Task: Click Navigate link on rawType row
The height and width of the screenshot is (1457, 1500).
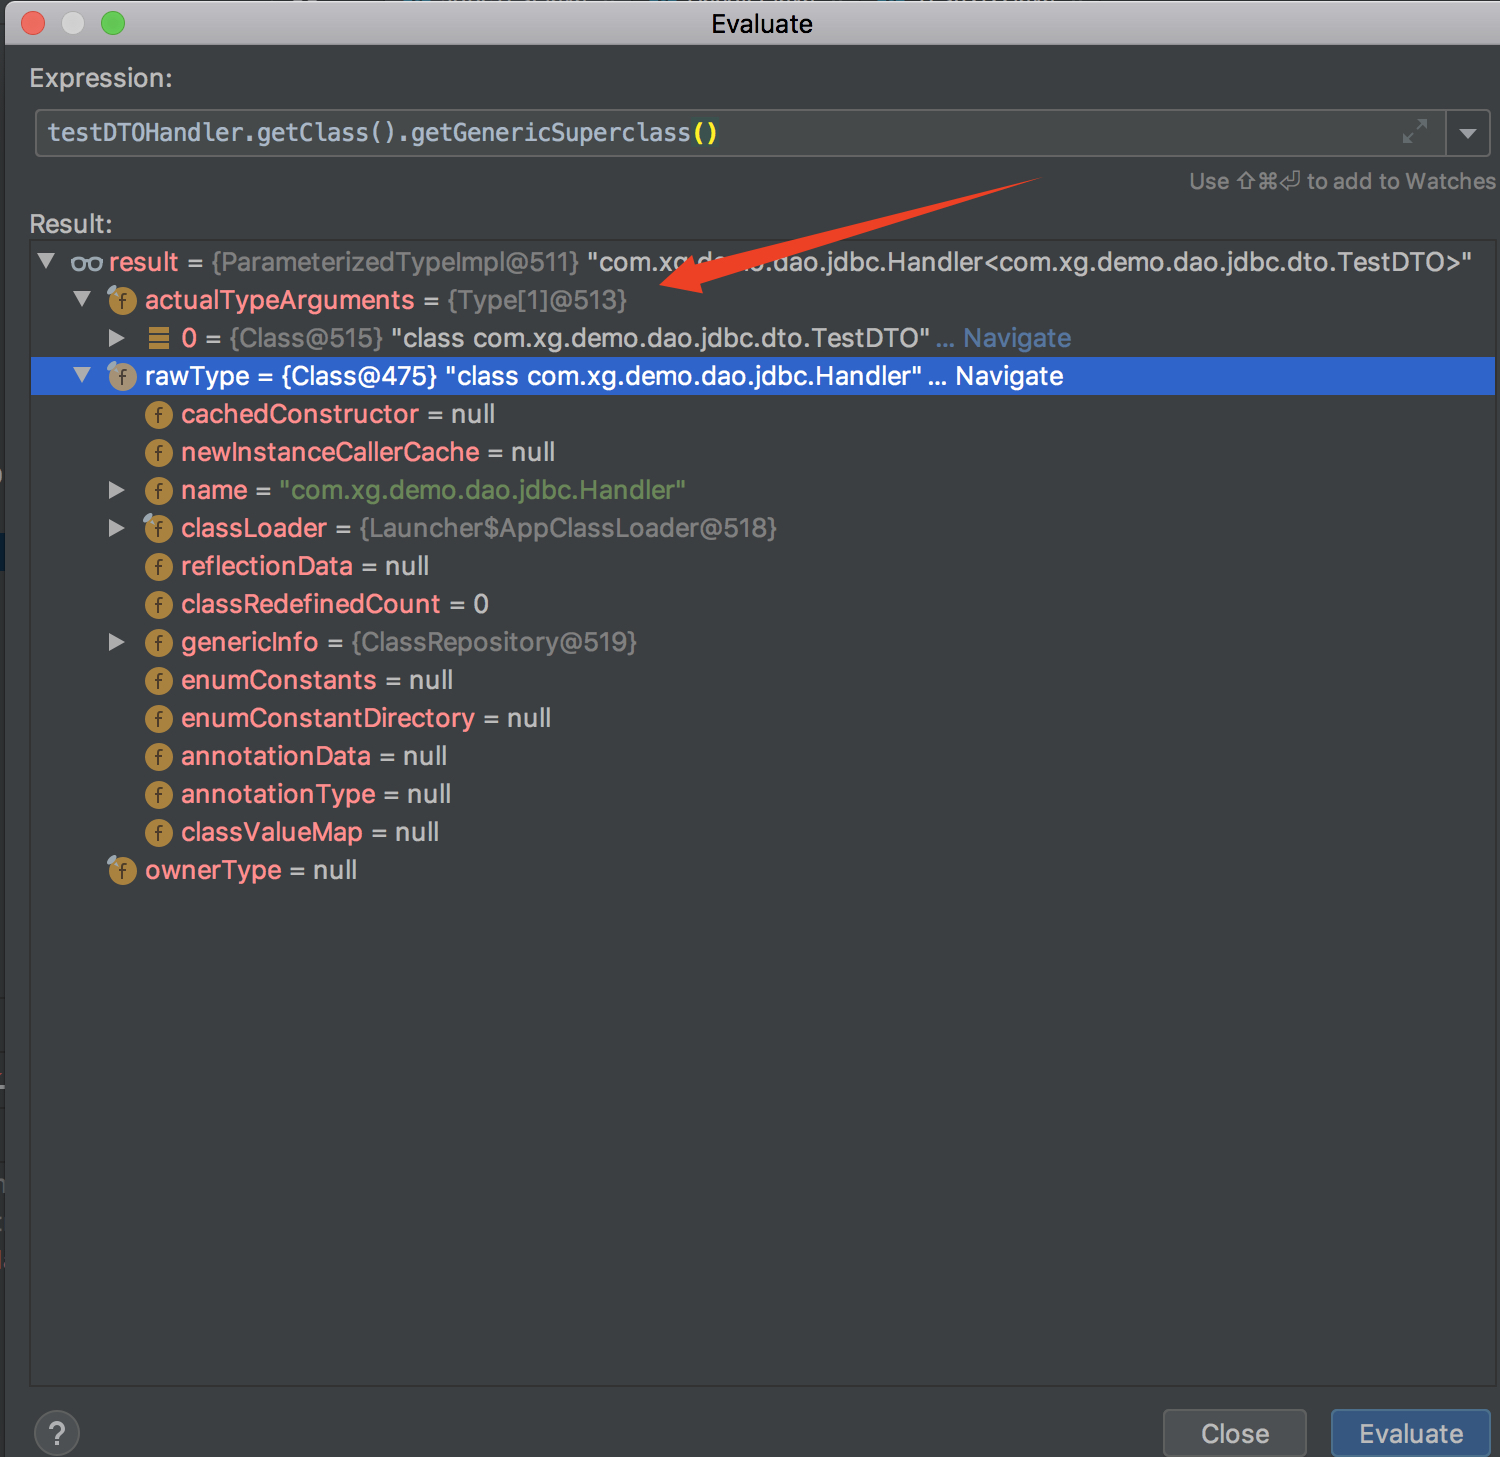Action: click(1009, 376)
